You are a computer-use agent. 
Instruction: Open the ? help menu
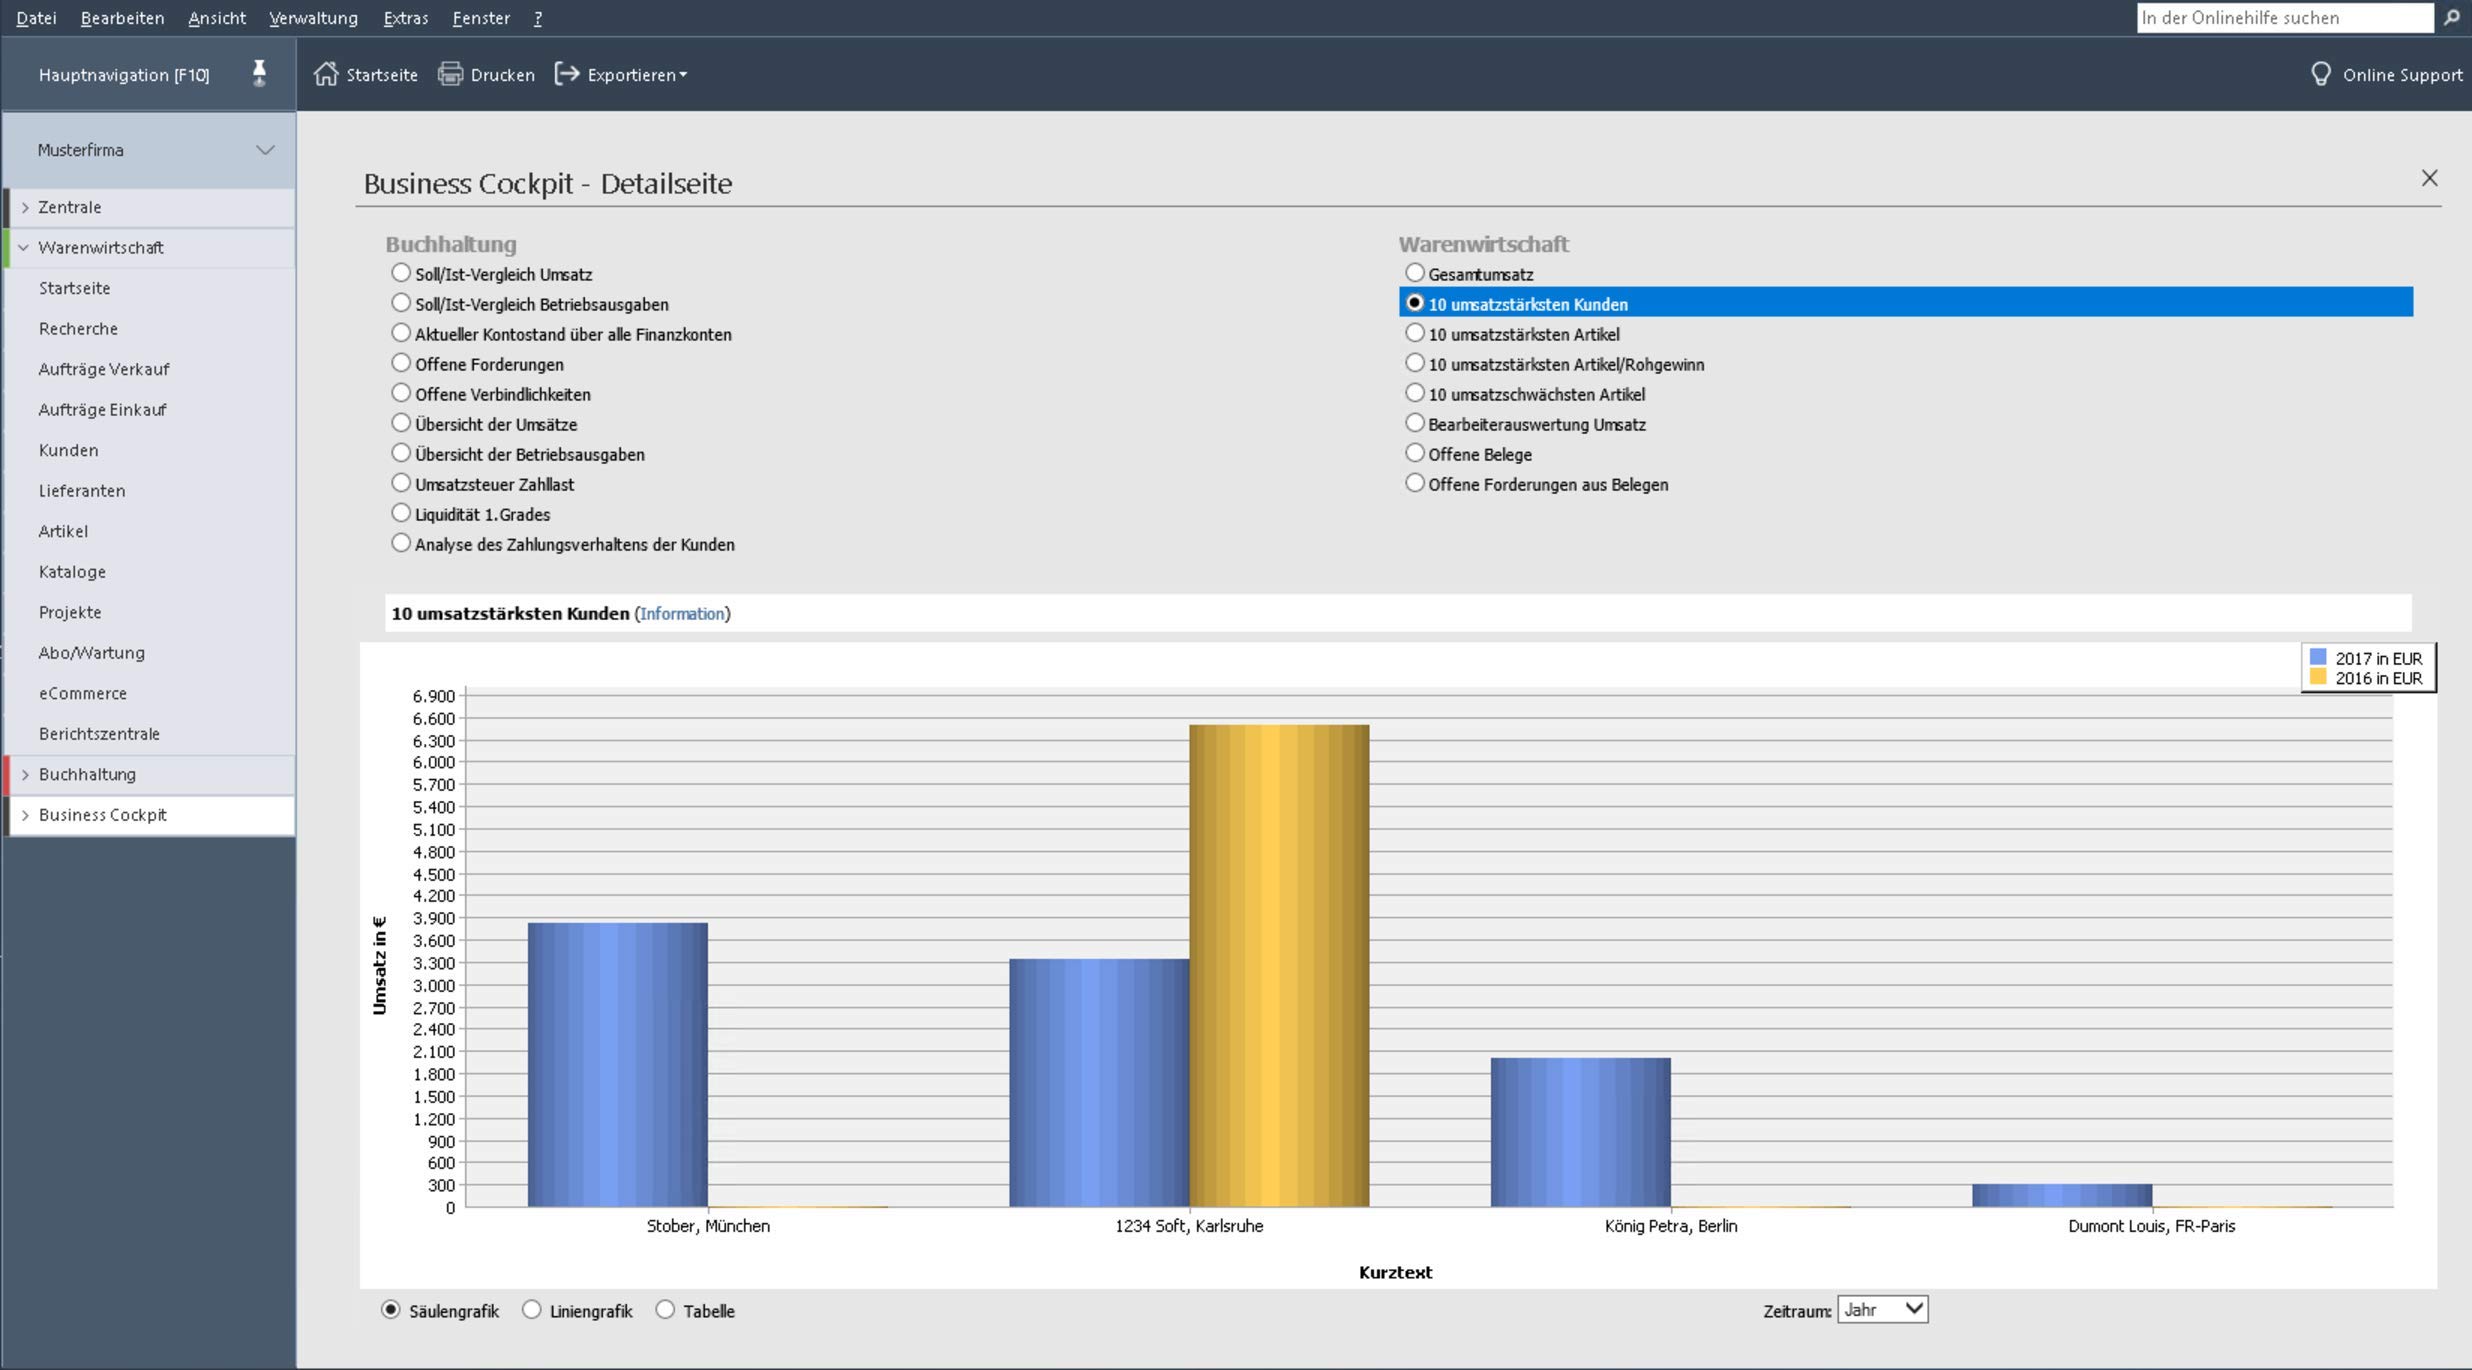click(538, 18)
